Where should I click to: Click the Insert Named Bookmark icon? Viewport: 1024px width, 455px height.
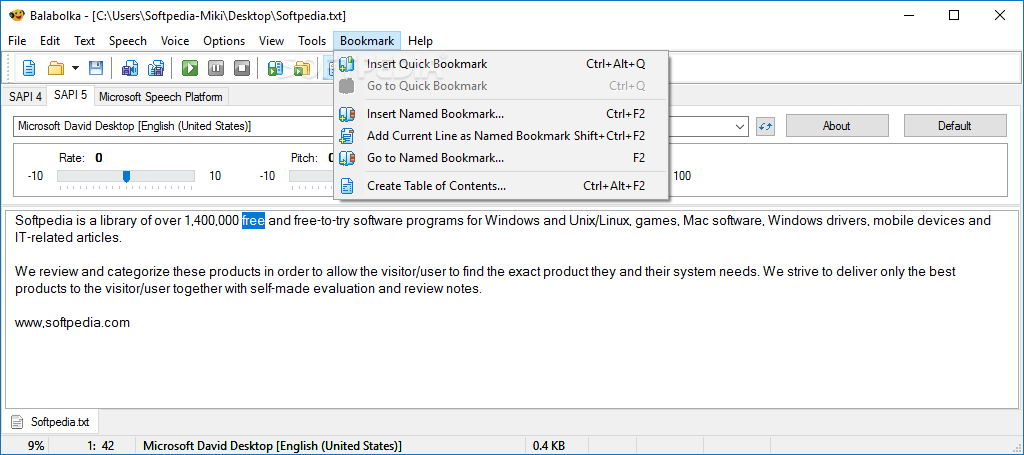pos(347,114)
